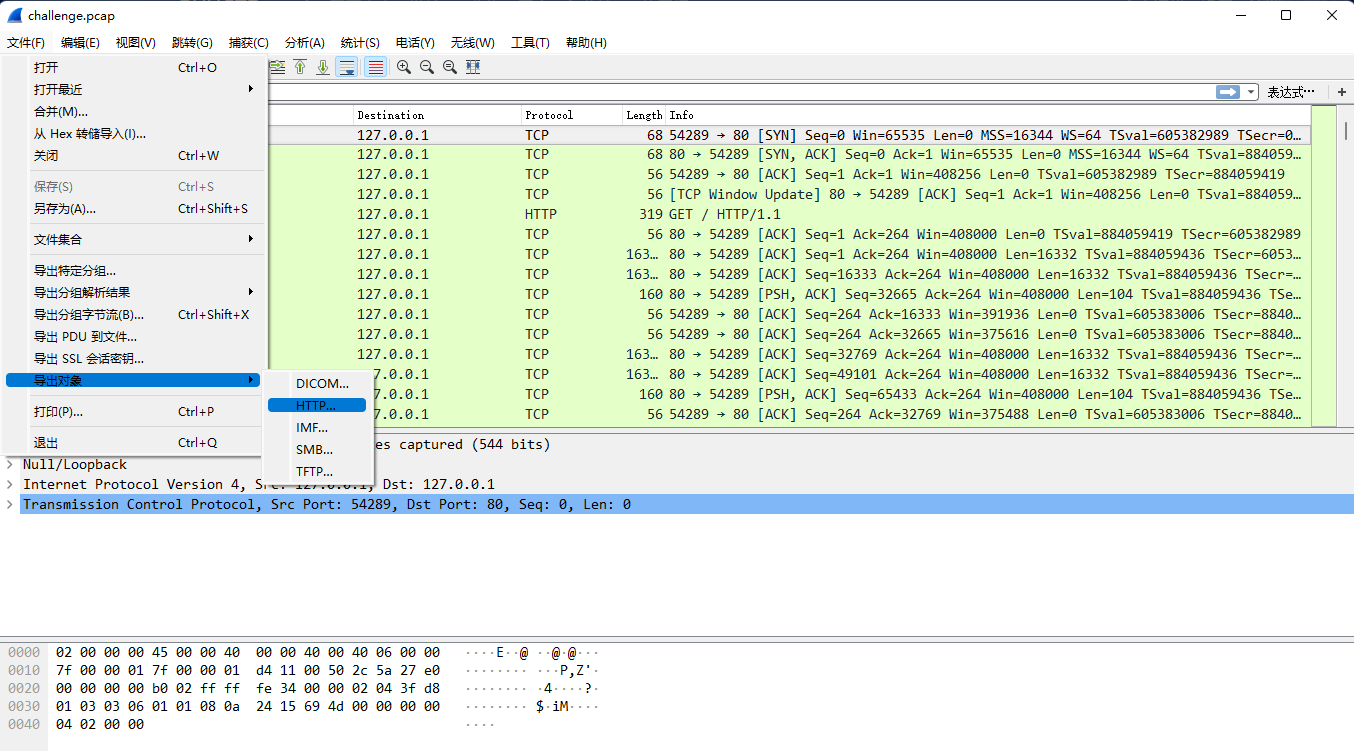Click the zoom out magnifier icon
1354x751 pixels.
pyautogui.click(x=427, y=67)
